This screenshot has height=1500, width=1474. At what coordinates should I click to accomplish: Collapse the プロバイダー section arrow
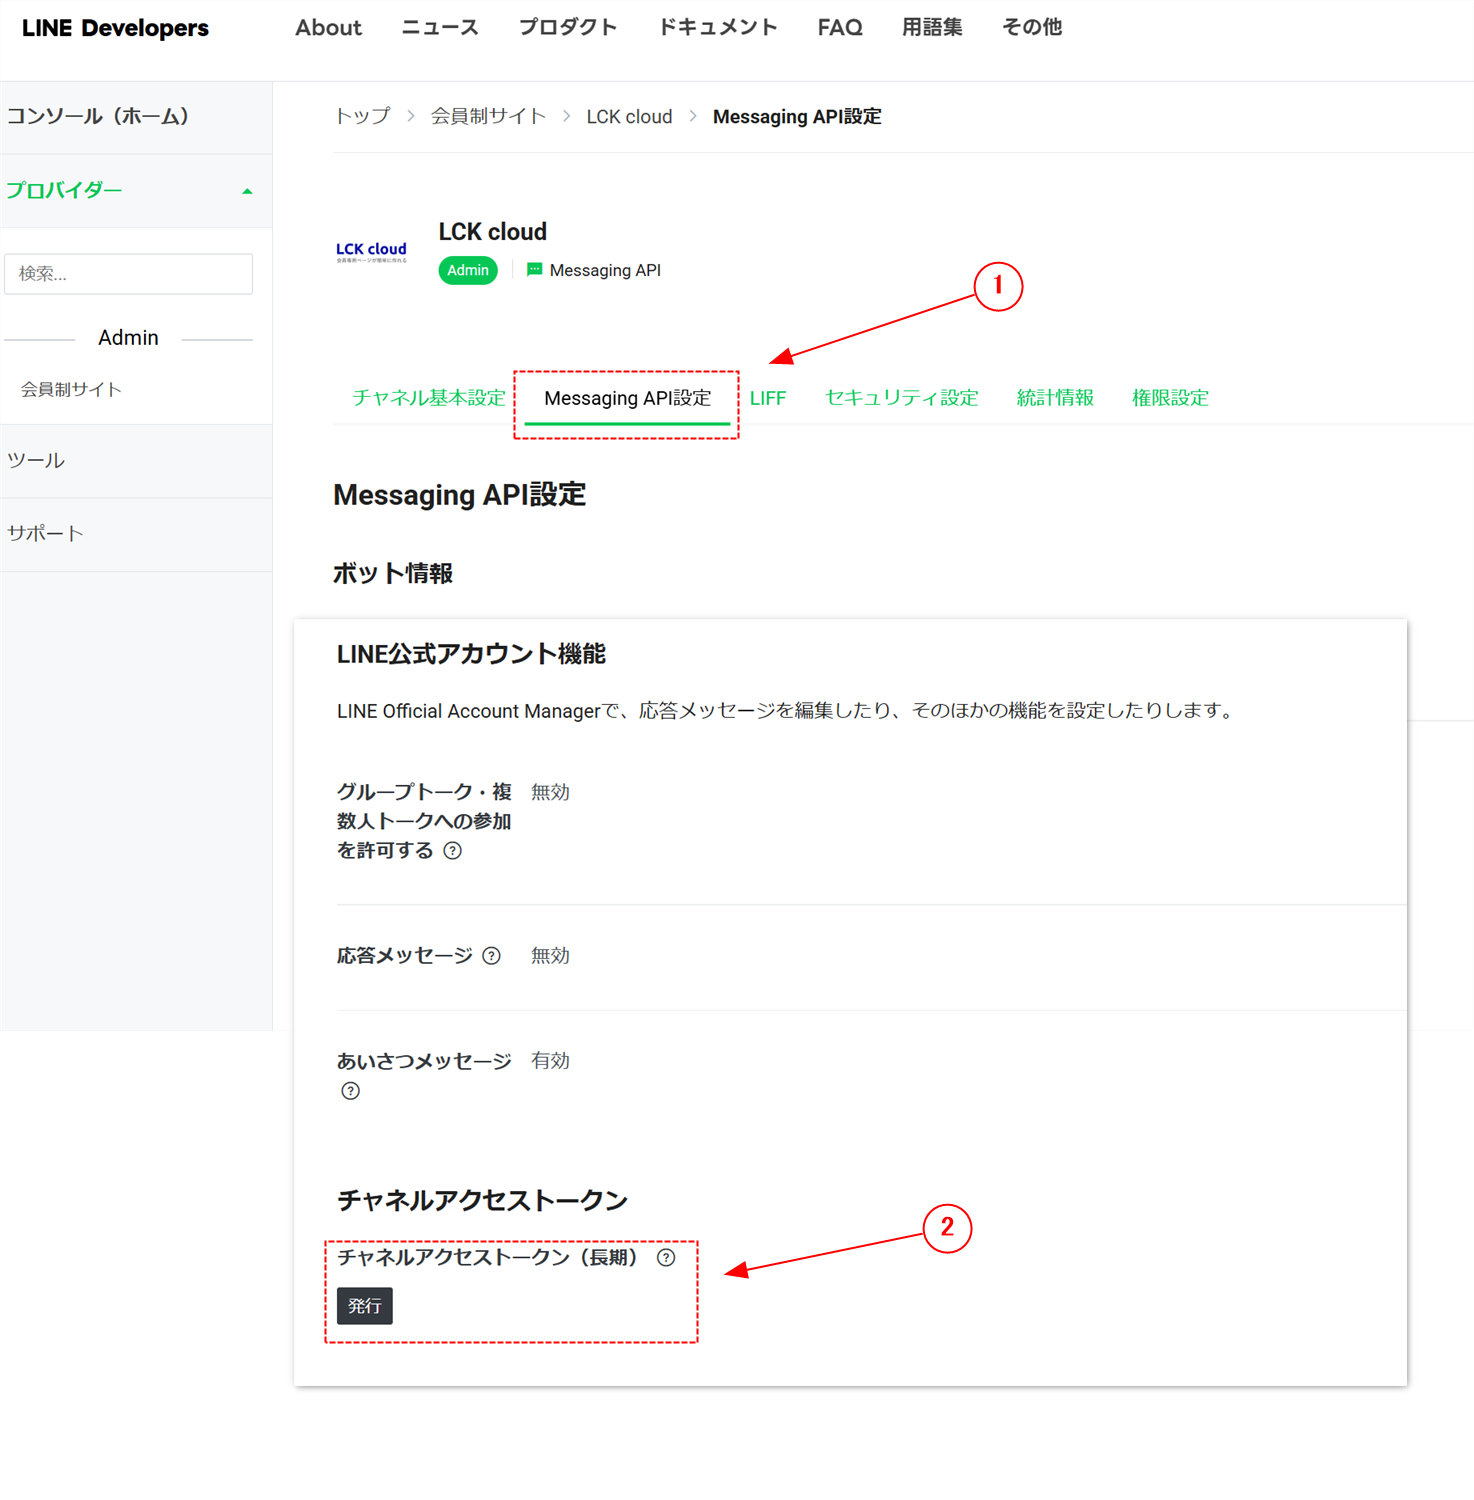click(247, 191)
